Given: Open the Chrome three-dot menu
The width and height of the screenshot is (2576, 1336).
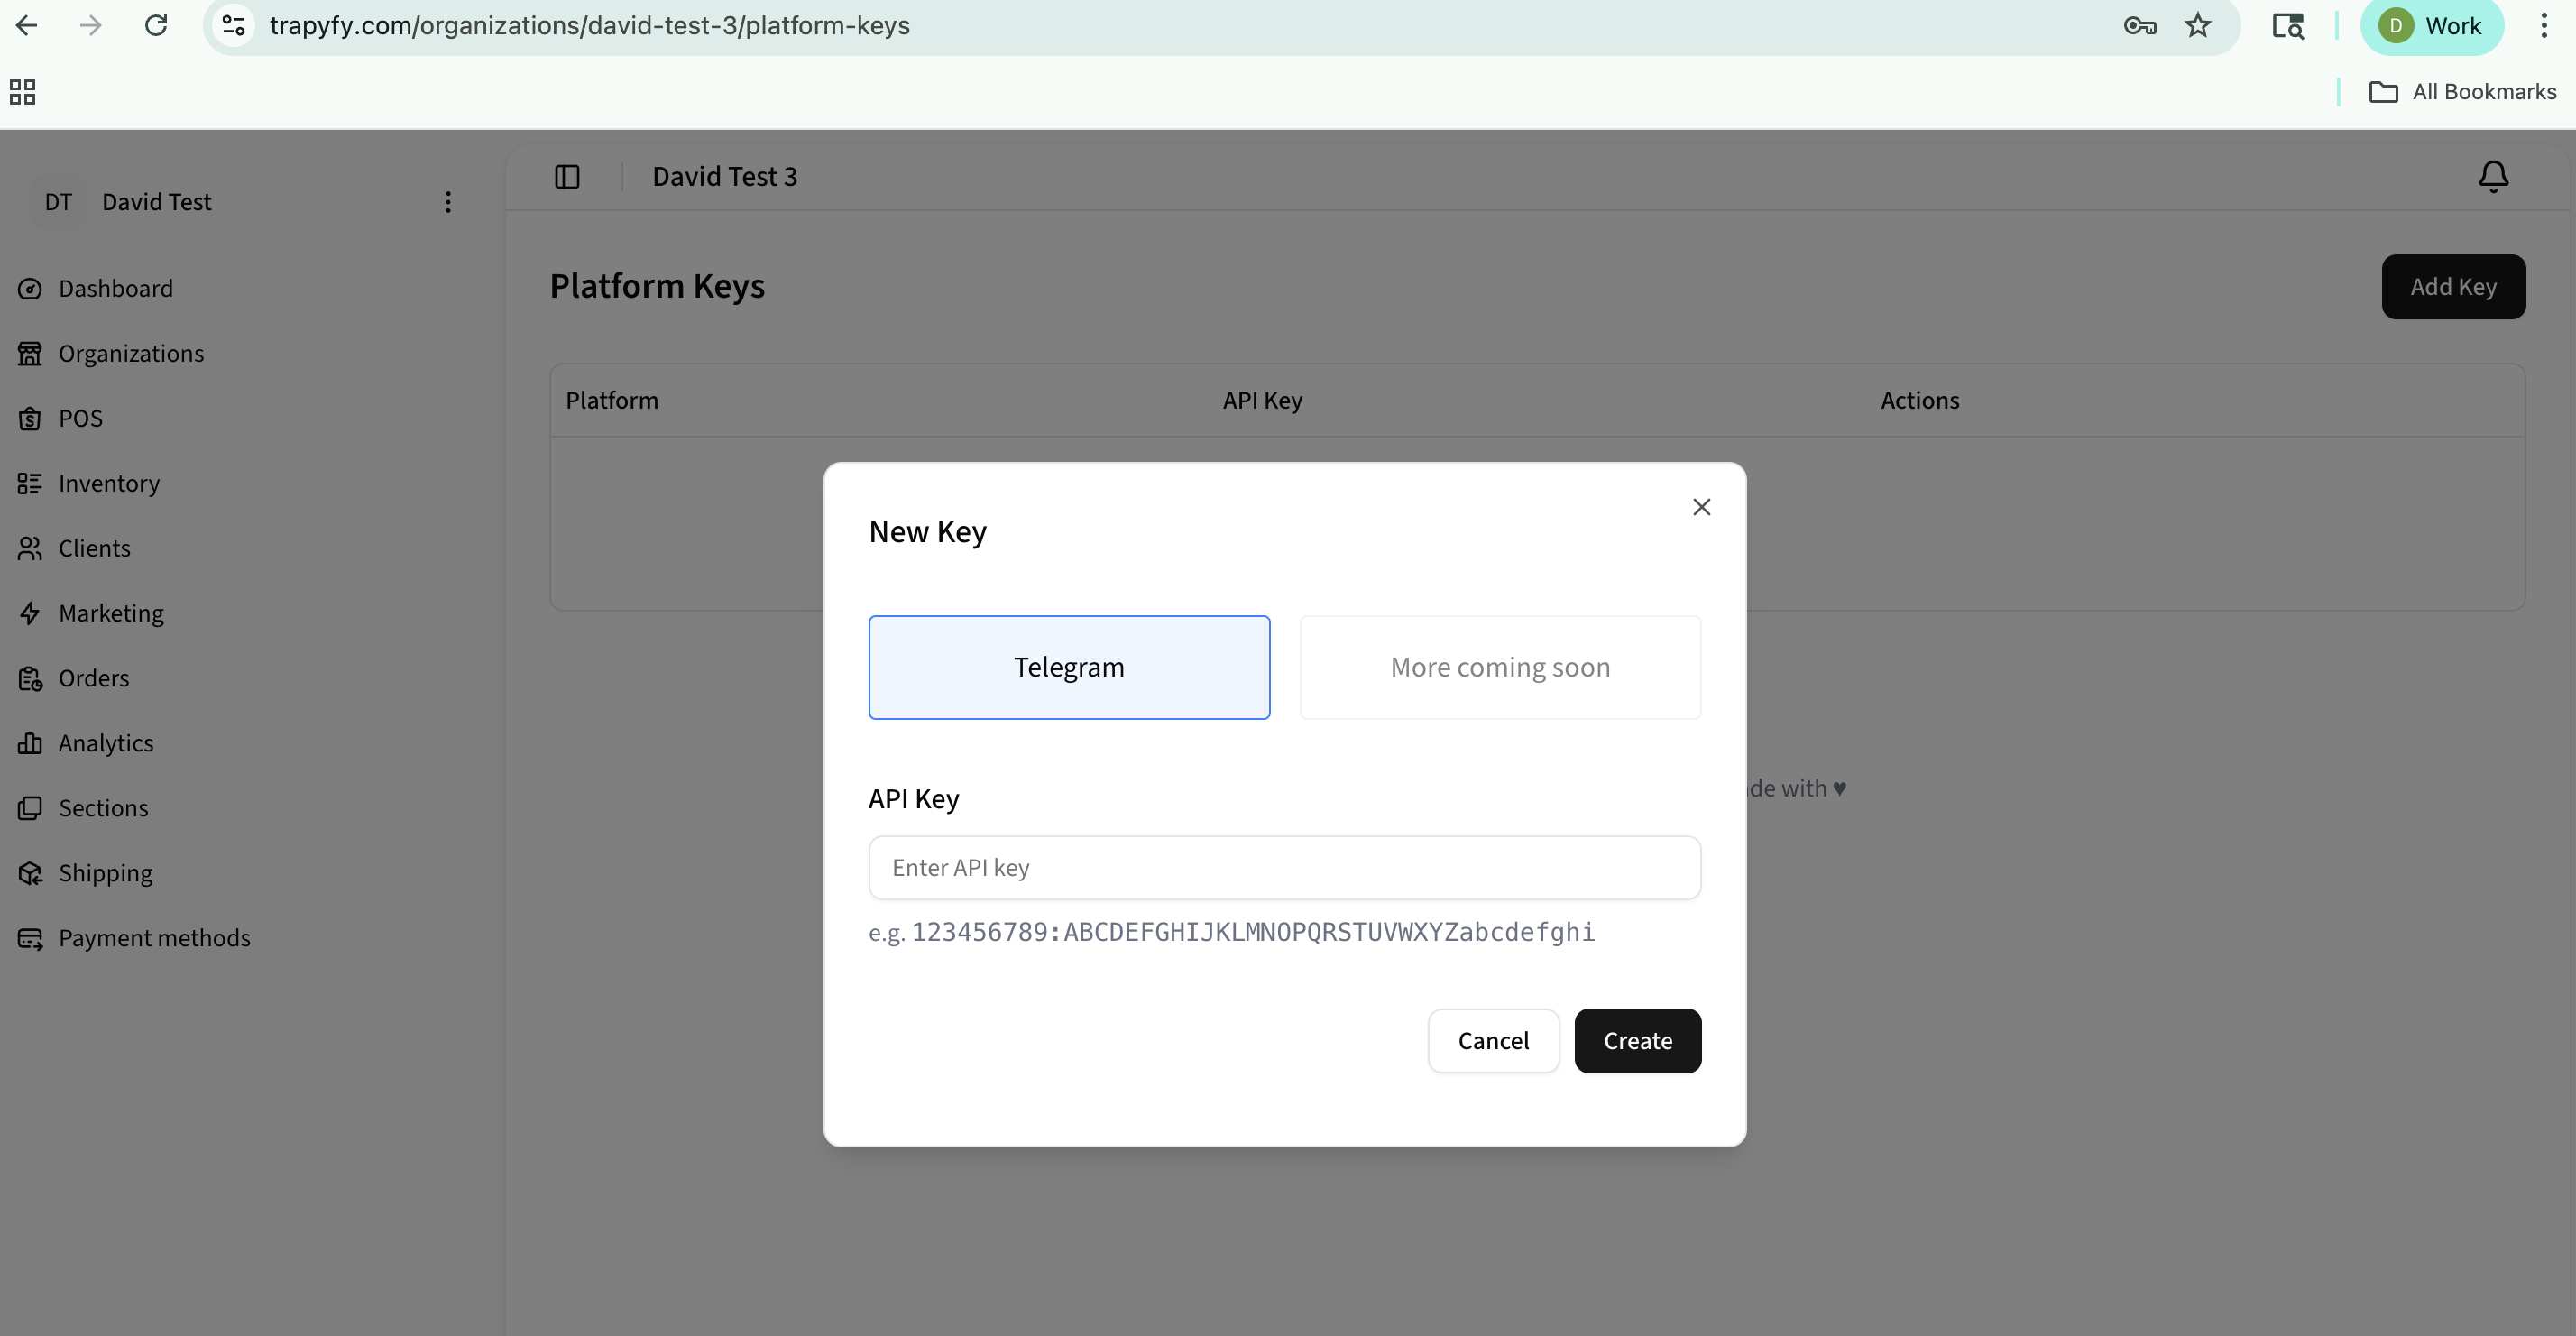Looking at the screenshot, I should pyautogui.click(x=2544, y=25).
